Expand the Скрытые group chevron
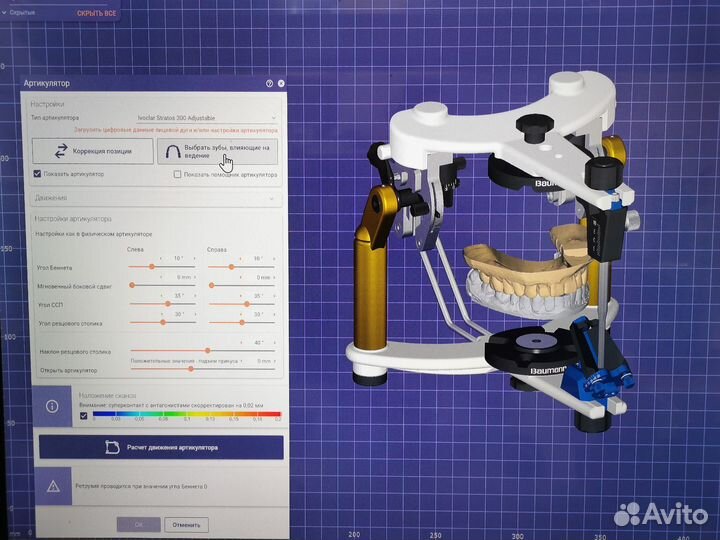The width and height of the screenshot is (720, 540). coord(4,13)
